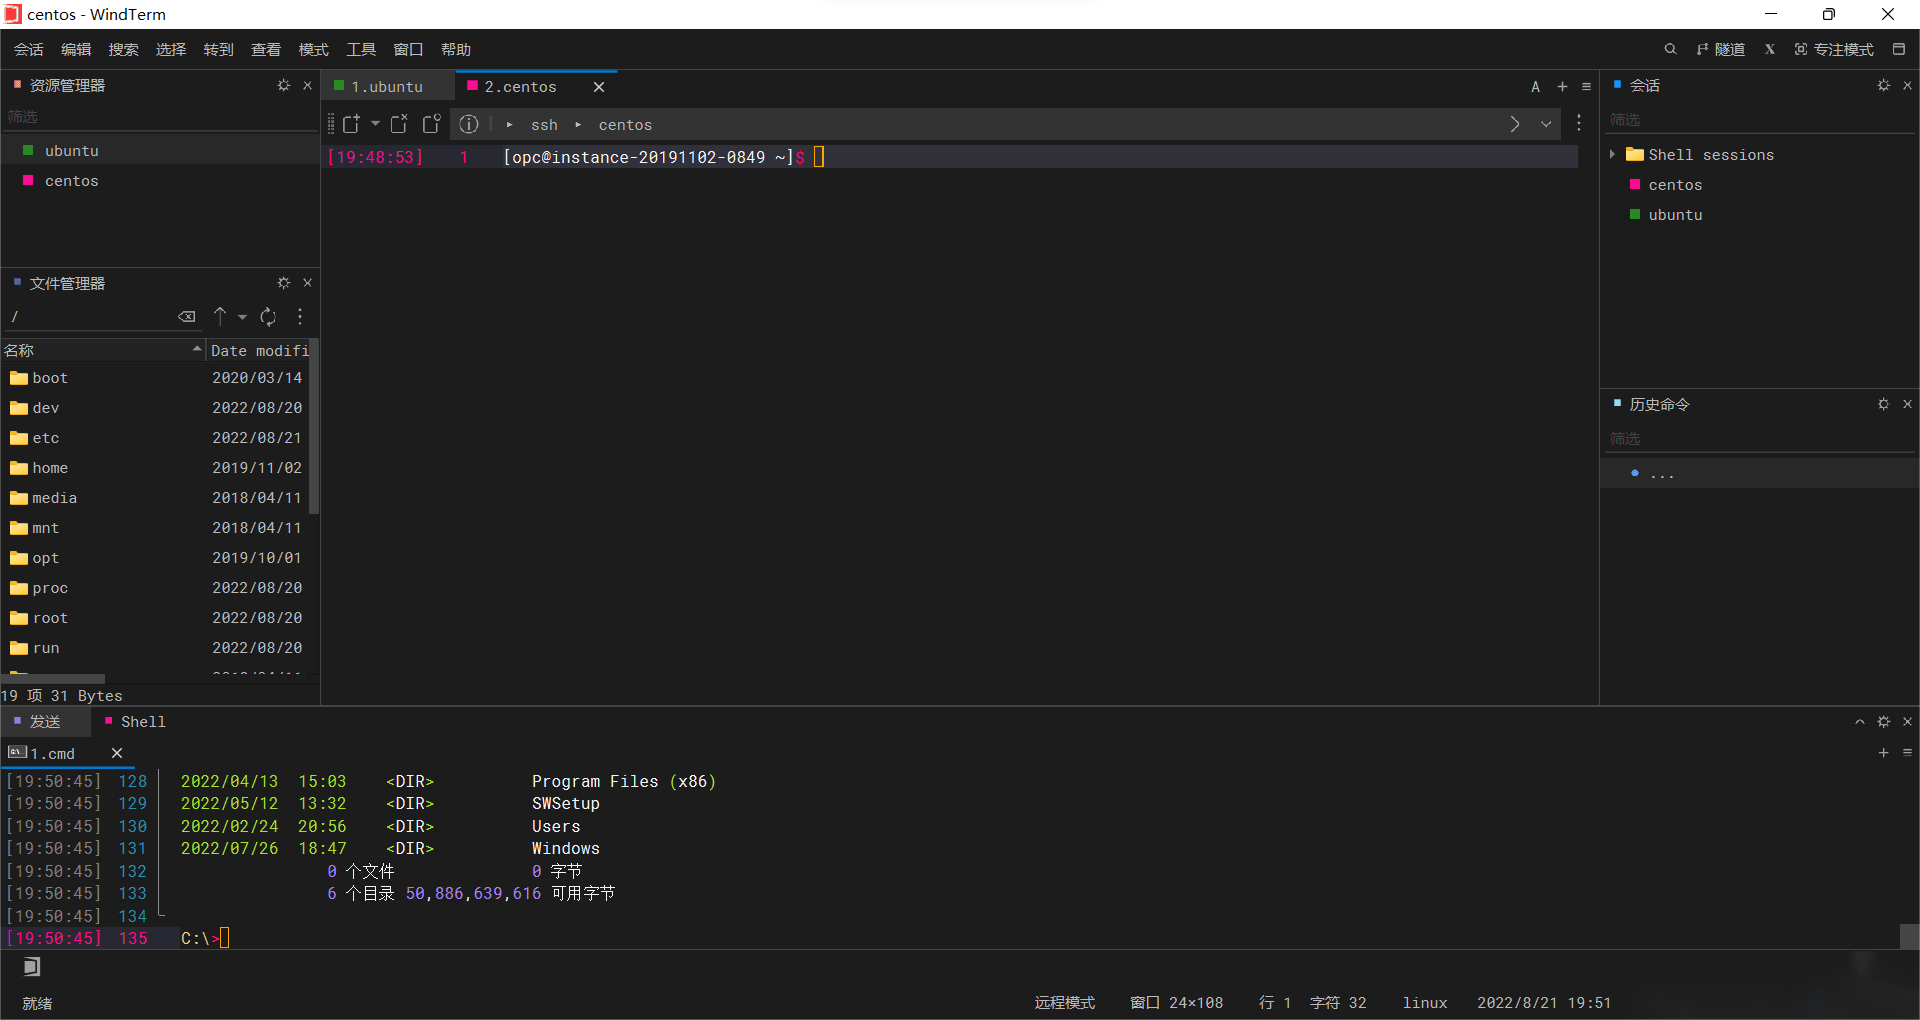Click the right chevron in address bar

(1515, 124)
